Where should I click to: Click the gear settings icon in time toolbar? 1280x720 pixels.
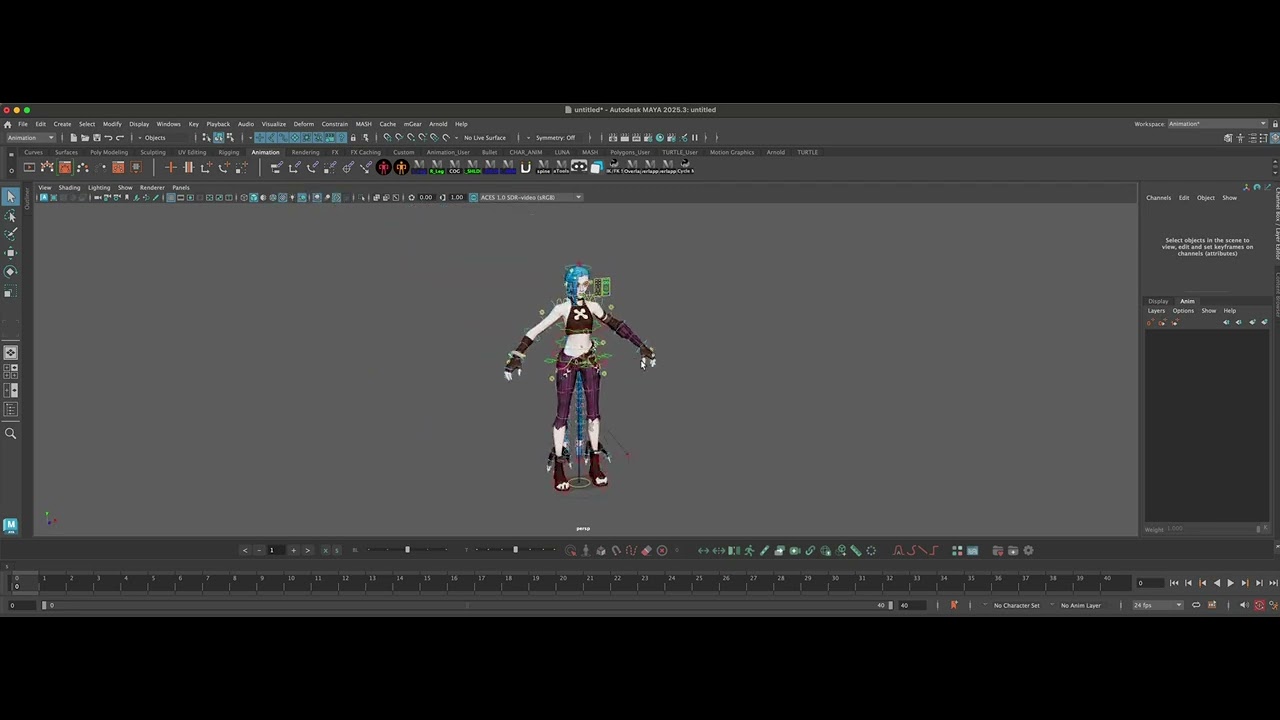tap(1028, 550)
